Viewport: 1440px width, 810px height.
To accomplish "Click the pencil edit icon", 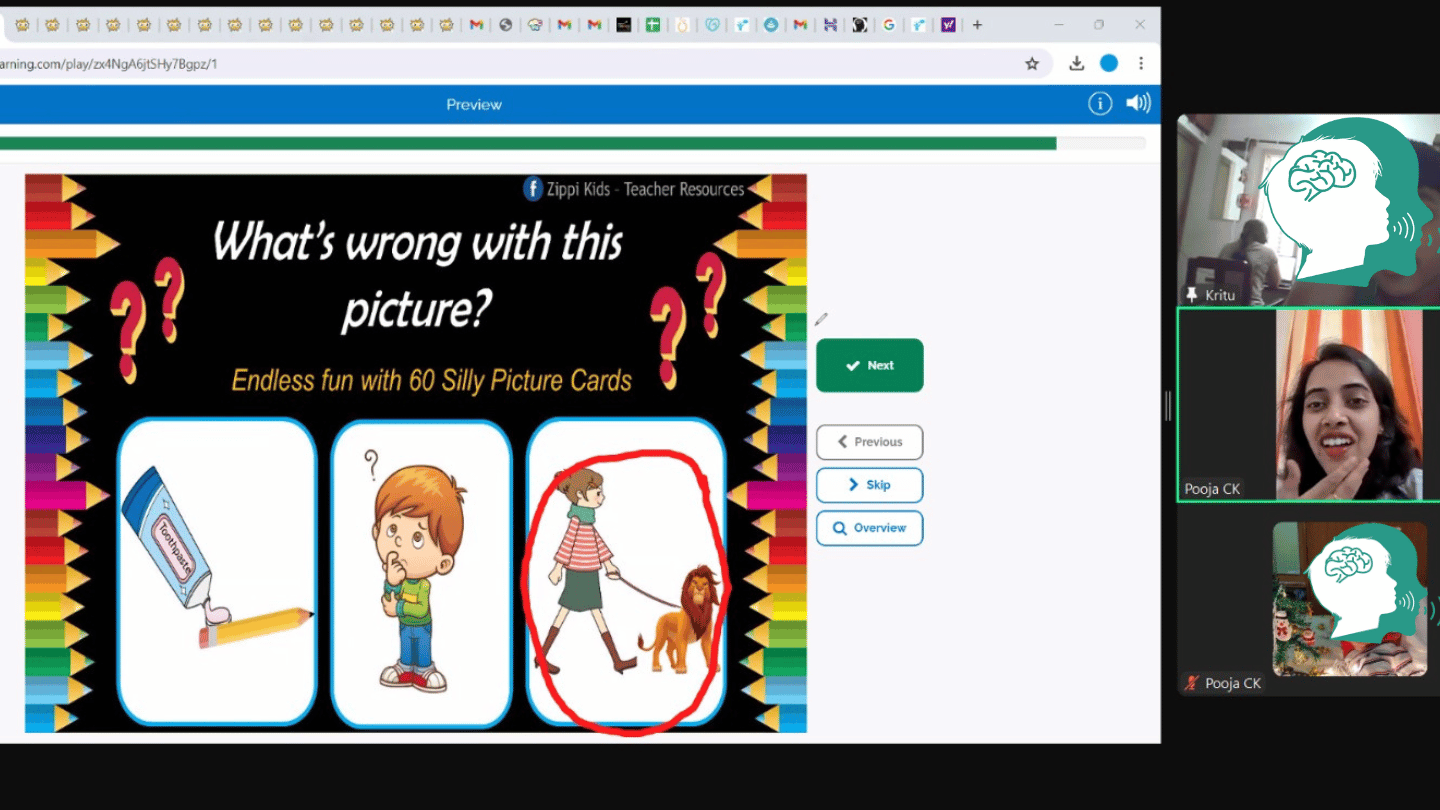I will (x=821, y=320).
